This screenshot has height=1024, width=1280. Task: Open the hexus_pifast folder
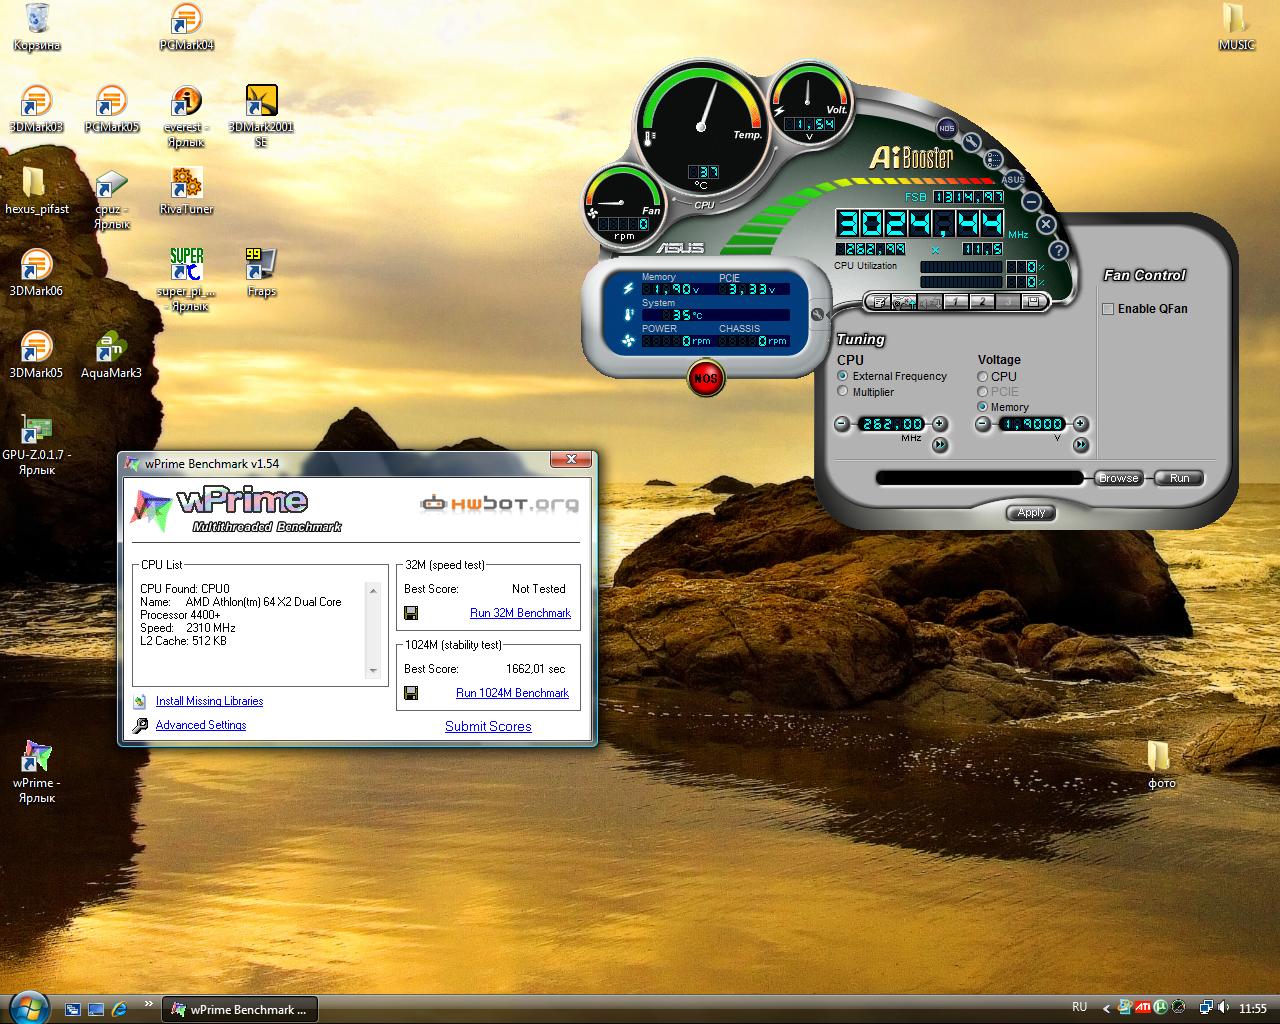pyautogui.click(x=36, y=191)
